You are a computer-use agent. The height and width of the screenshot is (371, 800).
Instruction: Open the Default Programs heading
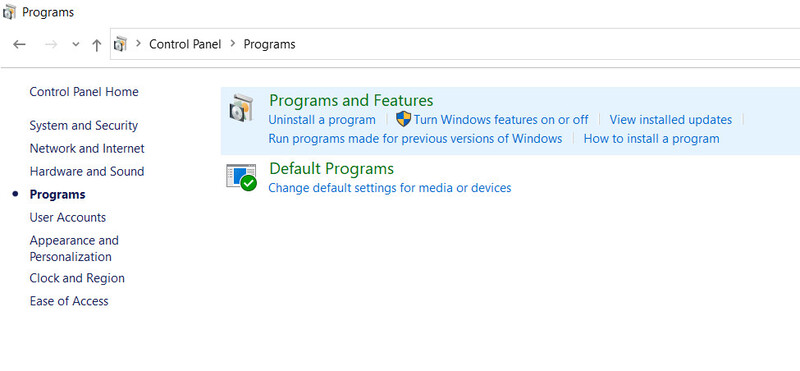pyautogui.click(x=332, y=168)
